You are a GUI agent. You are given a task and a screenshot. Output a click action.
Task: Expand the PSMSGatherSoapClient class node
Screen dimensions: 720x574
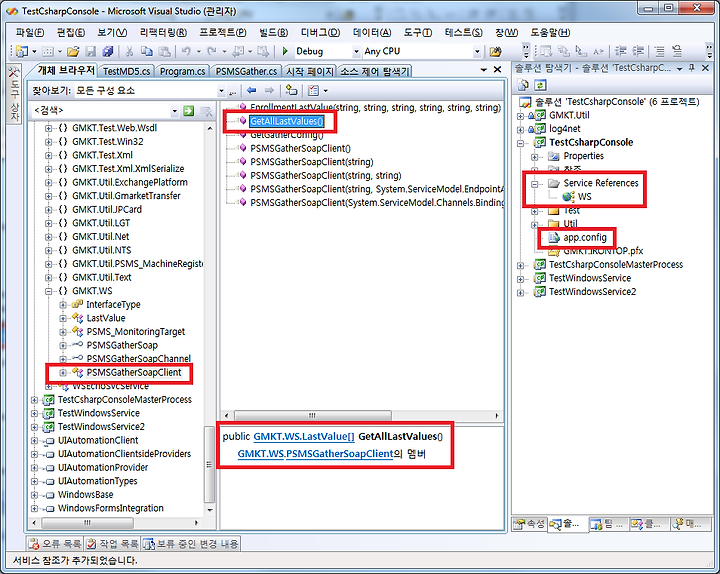62,372
